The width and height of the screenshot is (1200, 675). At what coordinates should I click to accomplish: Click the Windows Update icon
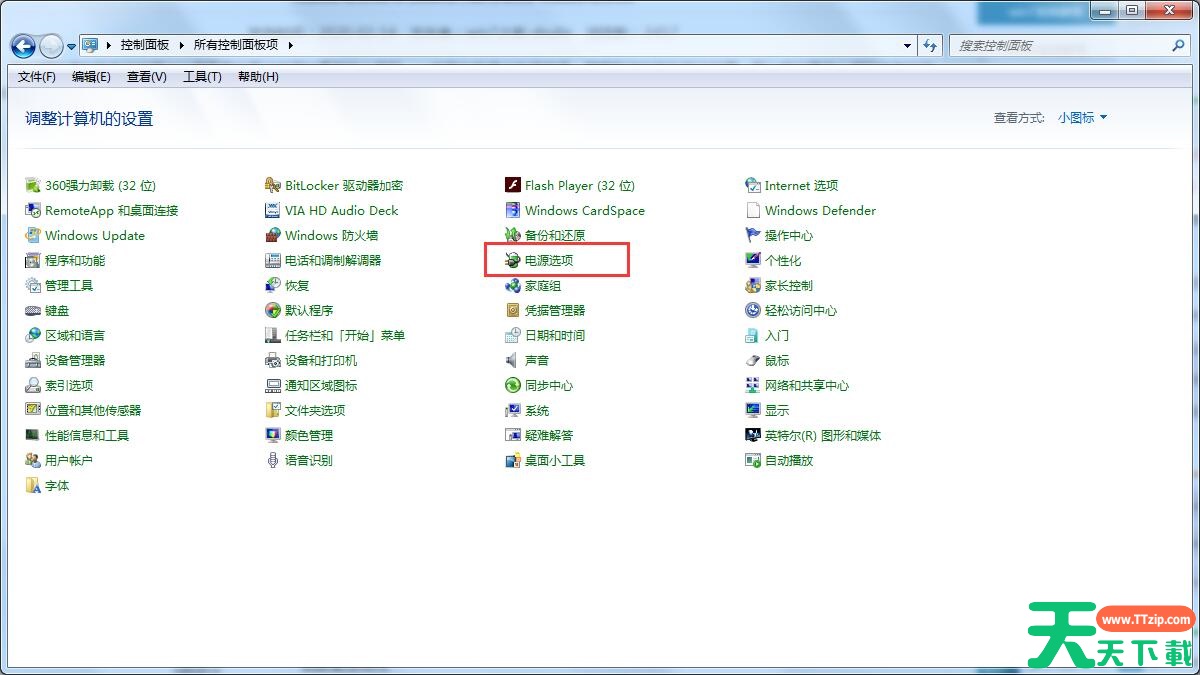[33, 235]
